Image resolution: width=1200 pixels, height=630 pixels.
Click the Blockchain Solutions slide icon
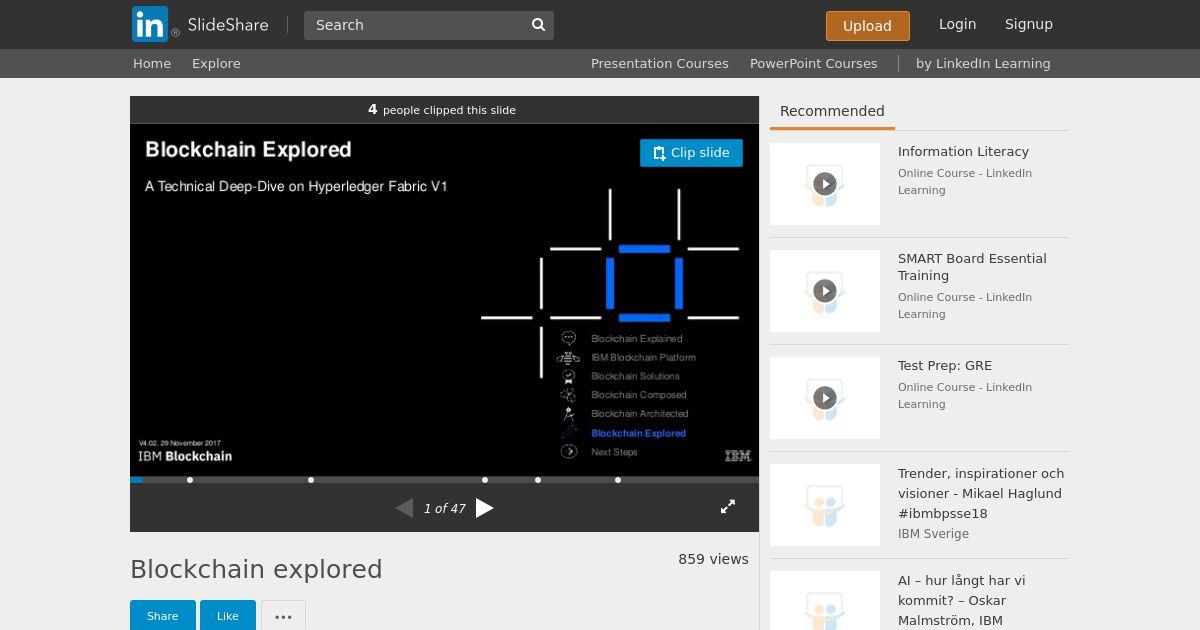click(x=568, y=376)
